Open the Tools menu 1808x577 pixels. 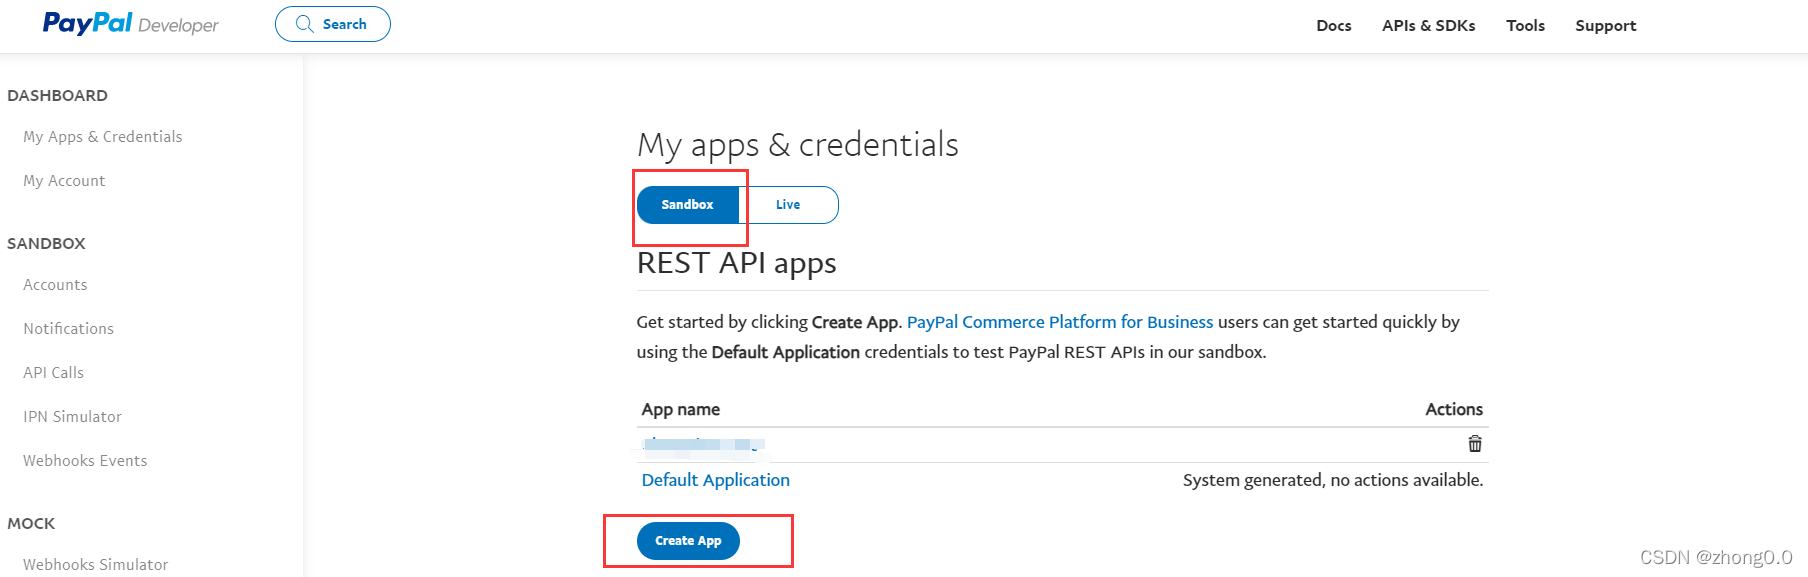pos(1526,26)
